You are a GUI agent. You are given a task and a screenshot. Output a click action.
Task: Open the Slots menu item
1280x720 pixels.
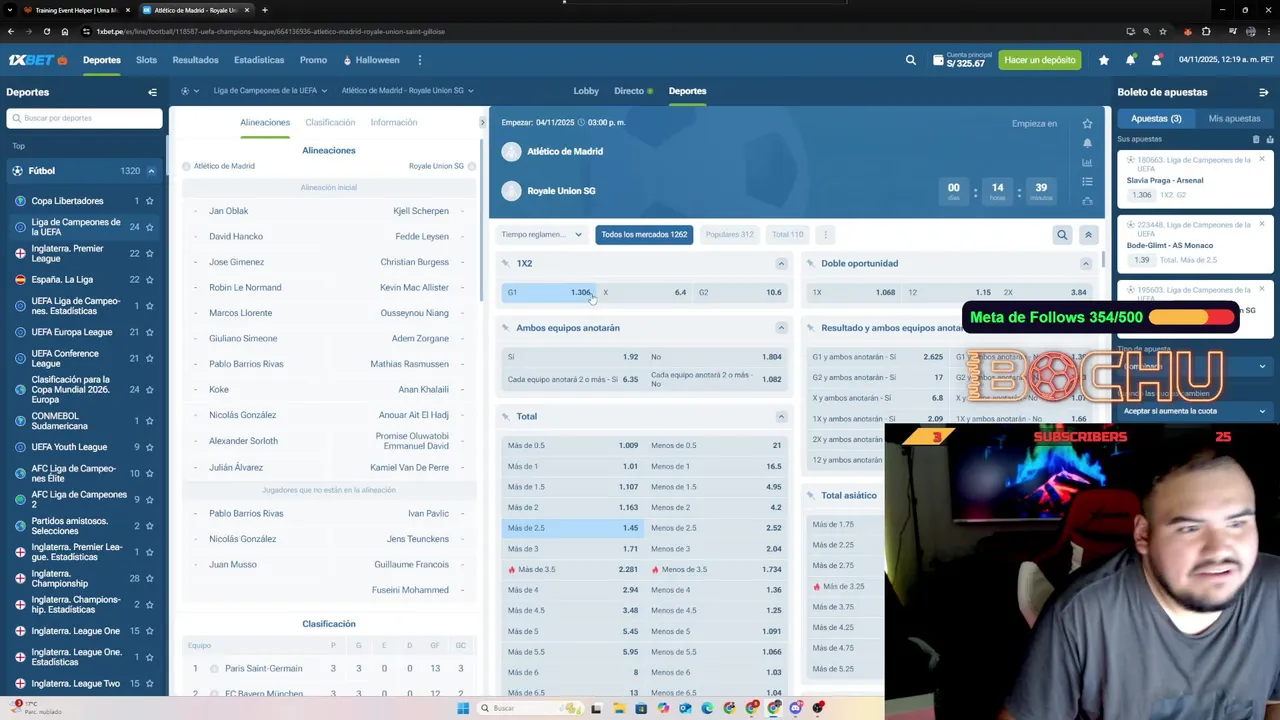[146, 60]
